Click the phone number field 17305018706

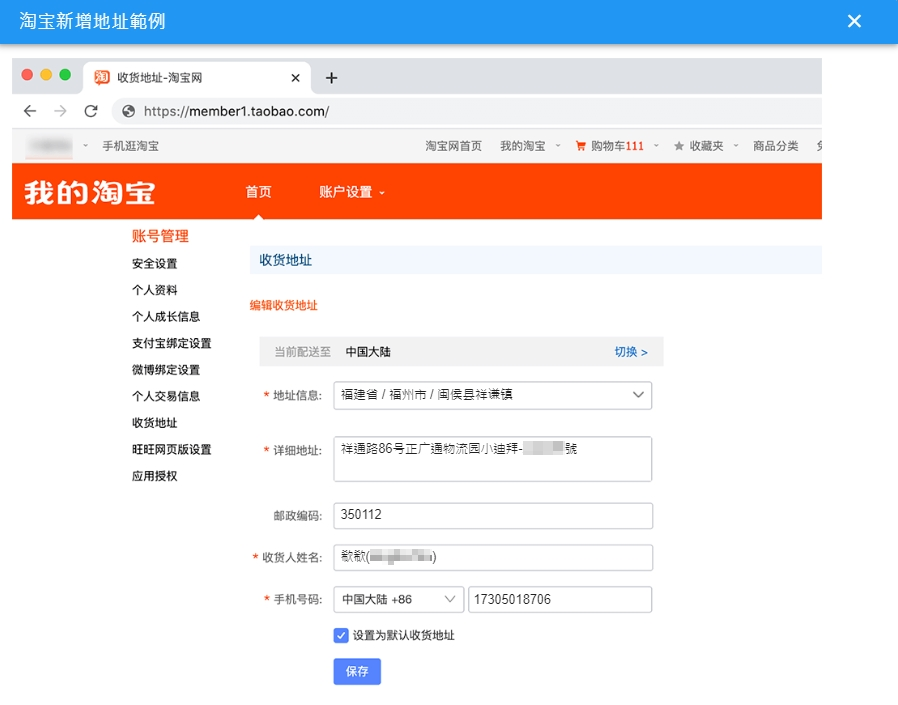pyautogui.click(x=560, y=600)
